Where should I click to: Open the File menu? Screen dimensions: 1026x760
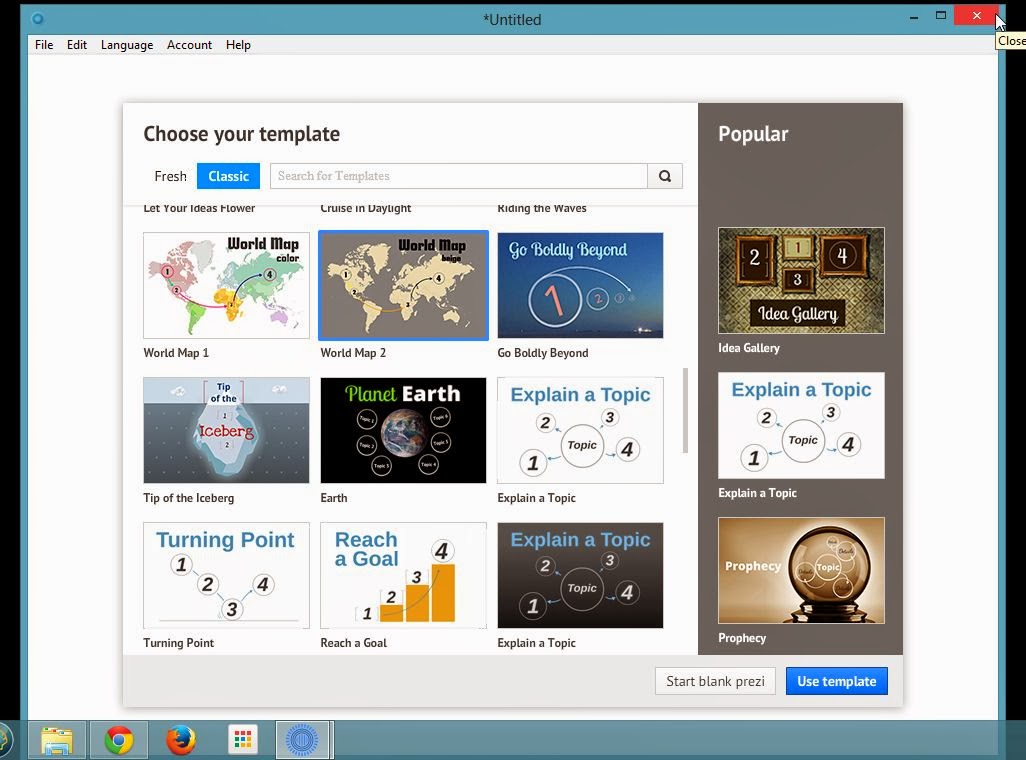pos(44,45)
